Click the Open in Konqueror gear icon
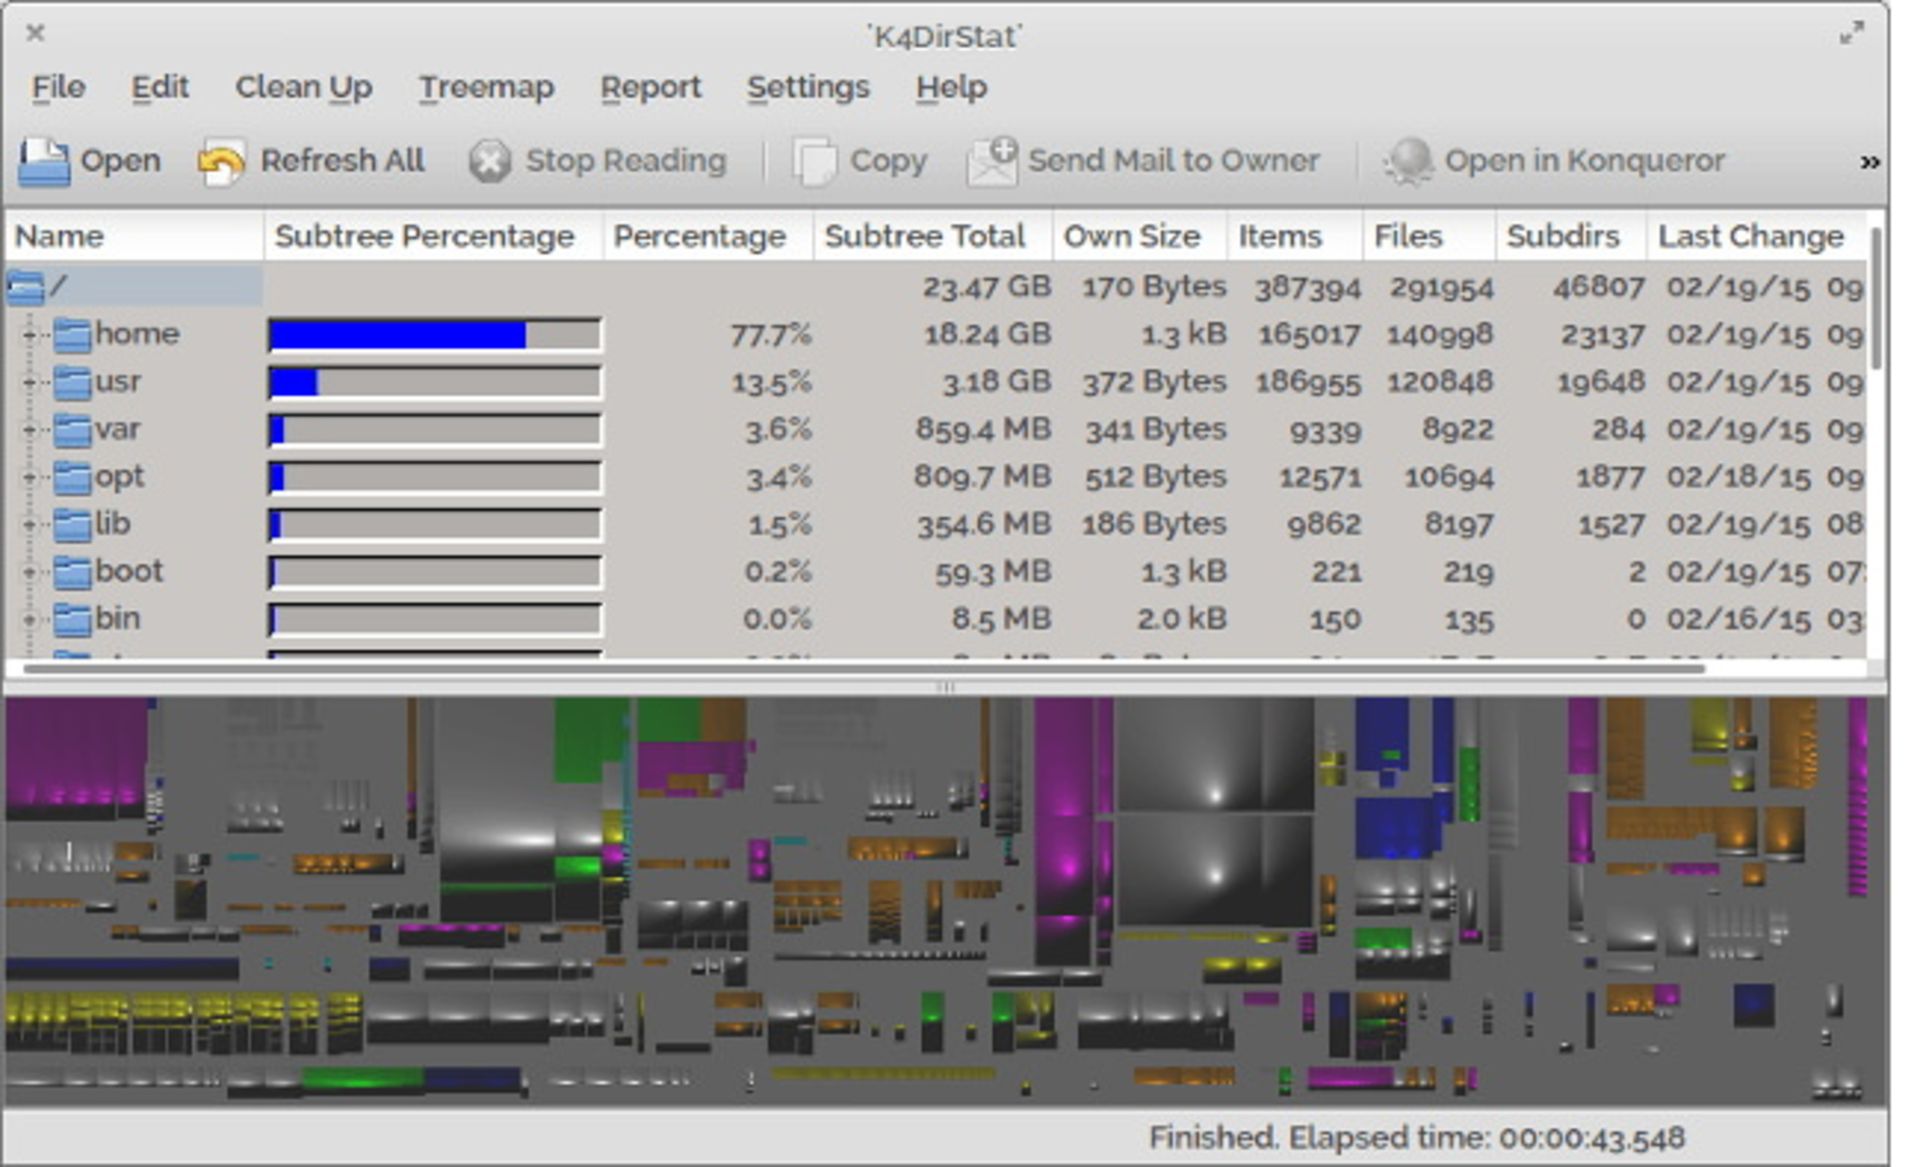Image resolution: width=1920 pixels, height=1167 pixels. (1408, 161)
